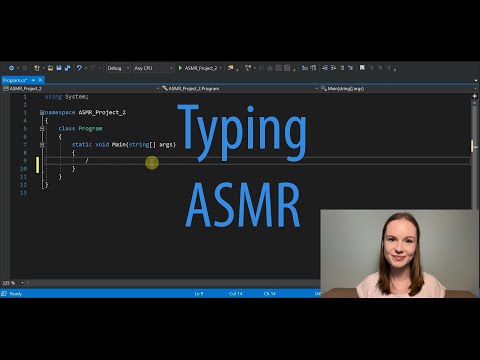Viewport: 480px width, 360px height.
Task: Click the ASMR_Project_2 start button label
Action: click(x=201, y=68)
